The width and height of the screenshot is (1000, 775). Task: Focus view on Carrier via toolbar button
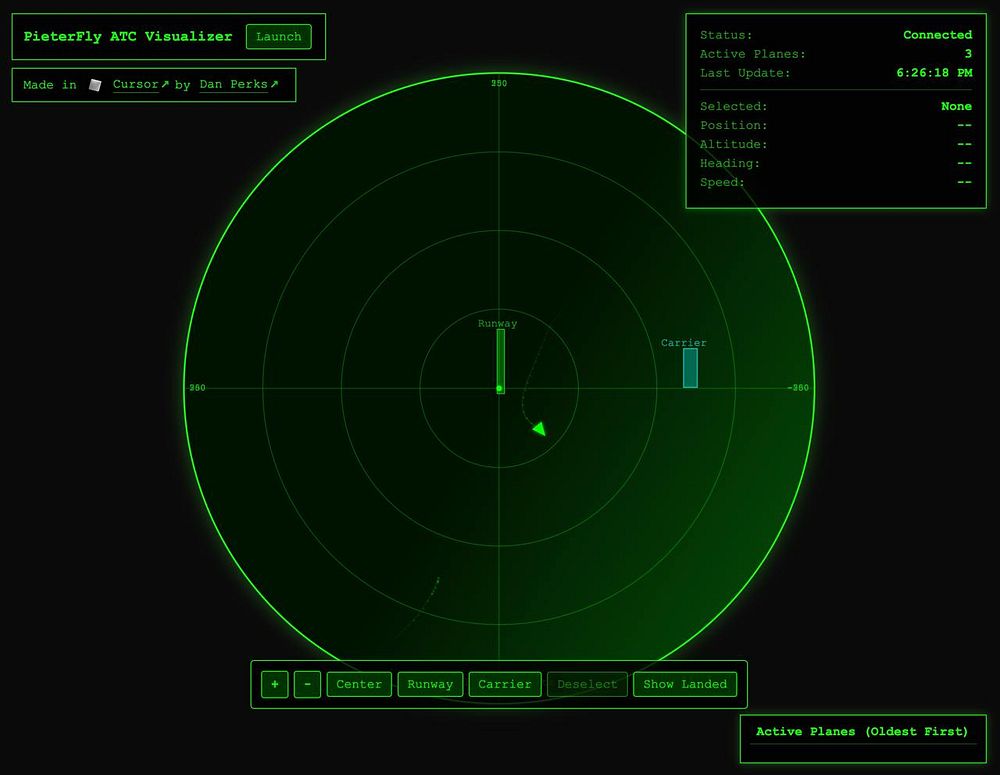point(505,684)
